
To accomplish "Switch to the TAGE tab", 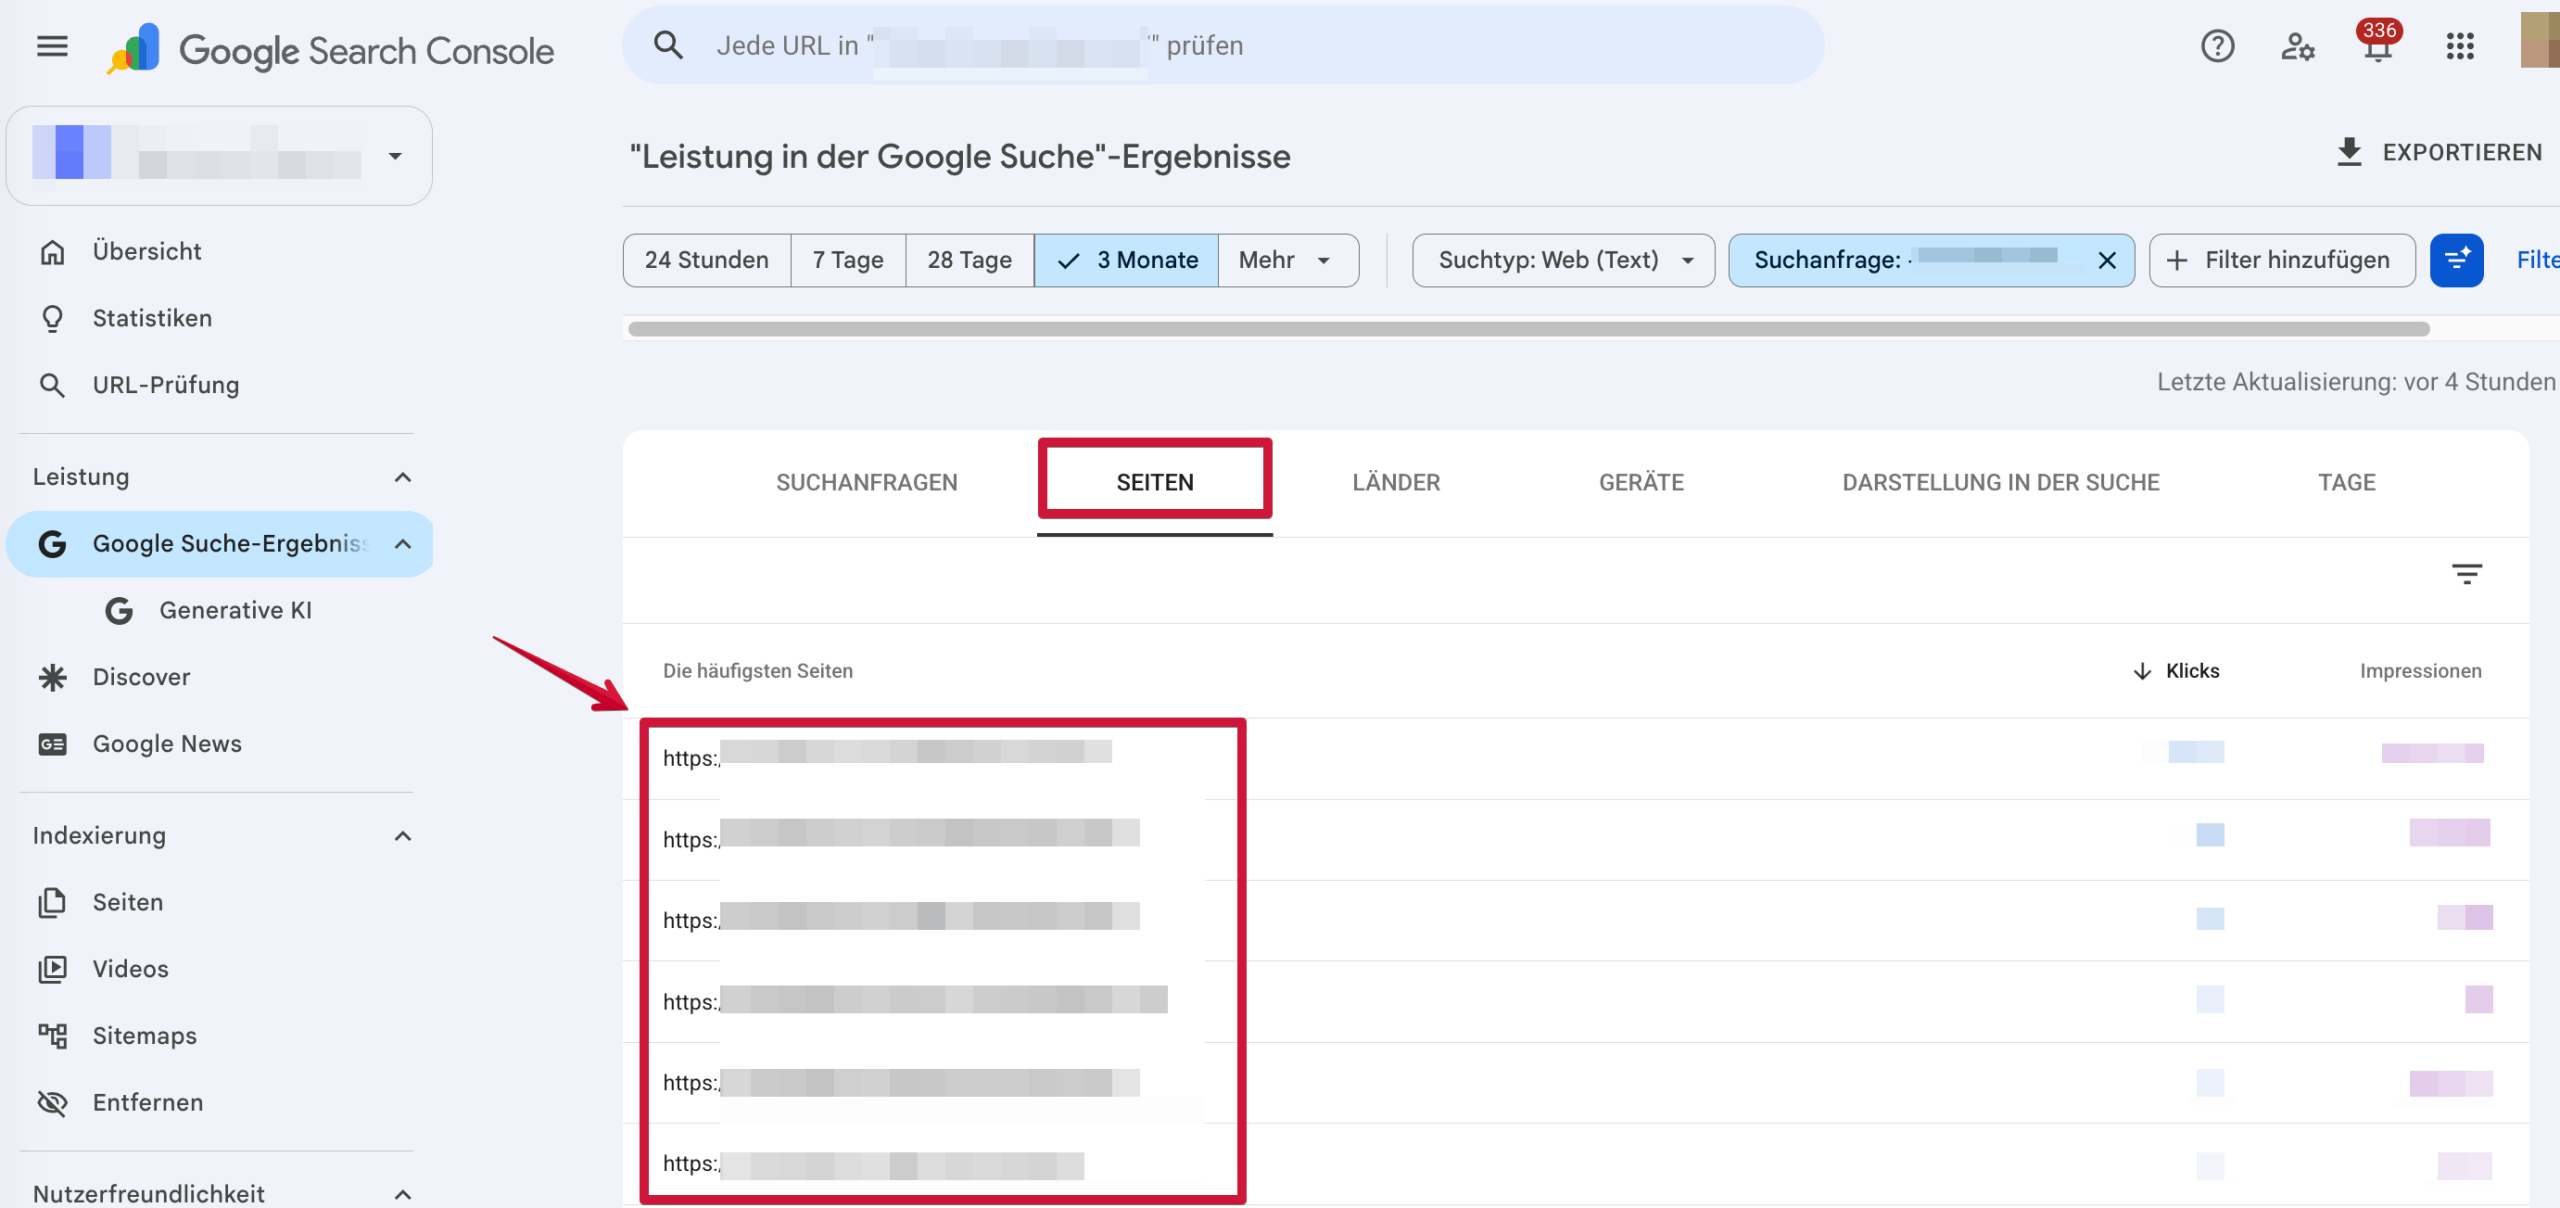I will (x=2346, y=483).
